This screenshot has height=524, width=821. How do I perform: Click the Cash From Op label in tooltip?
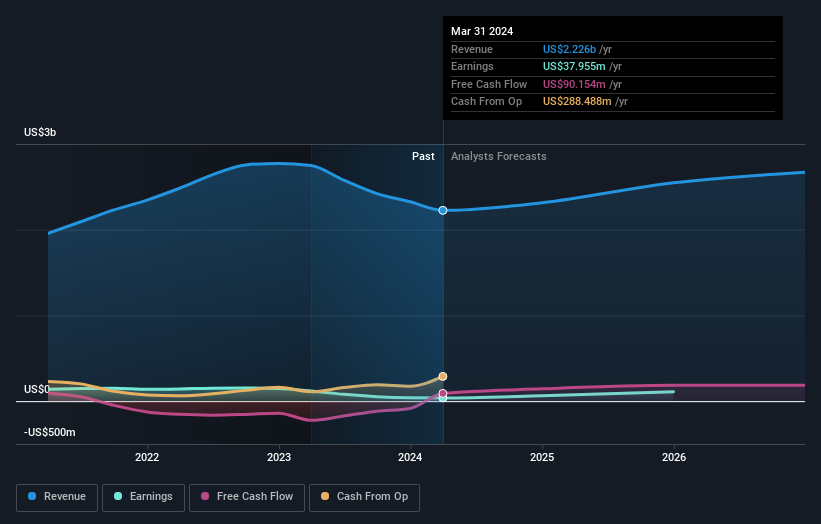click(486, 102)
